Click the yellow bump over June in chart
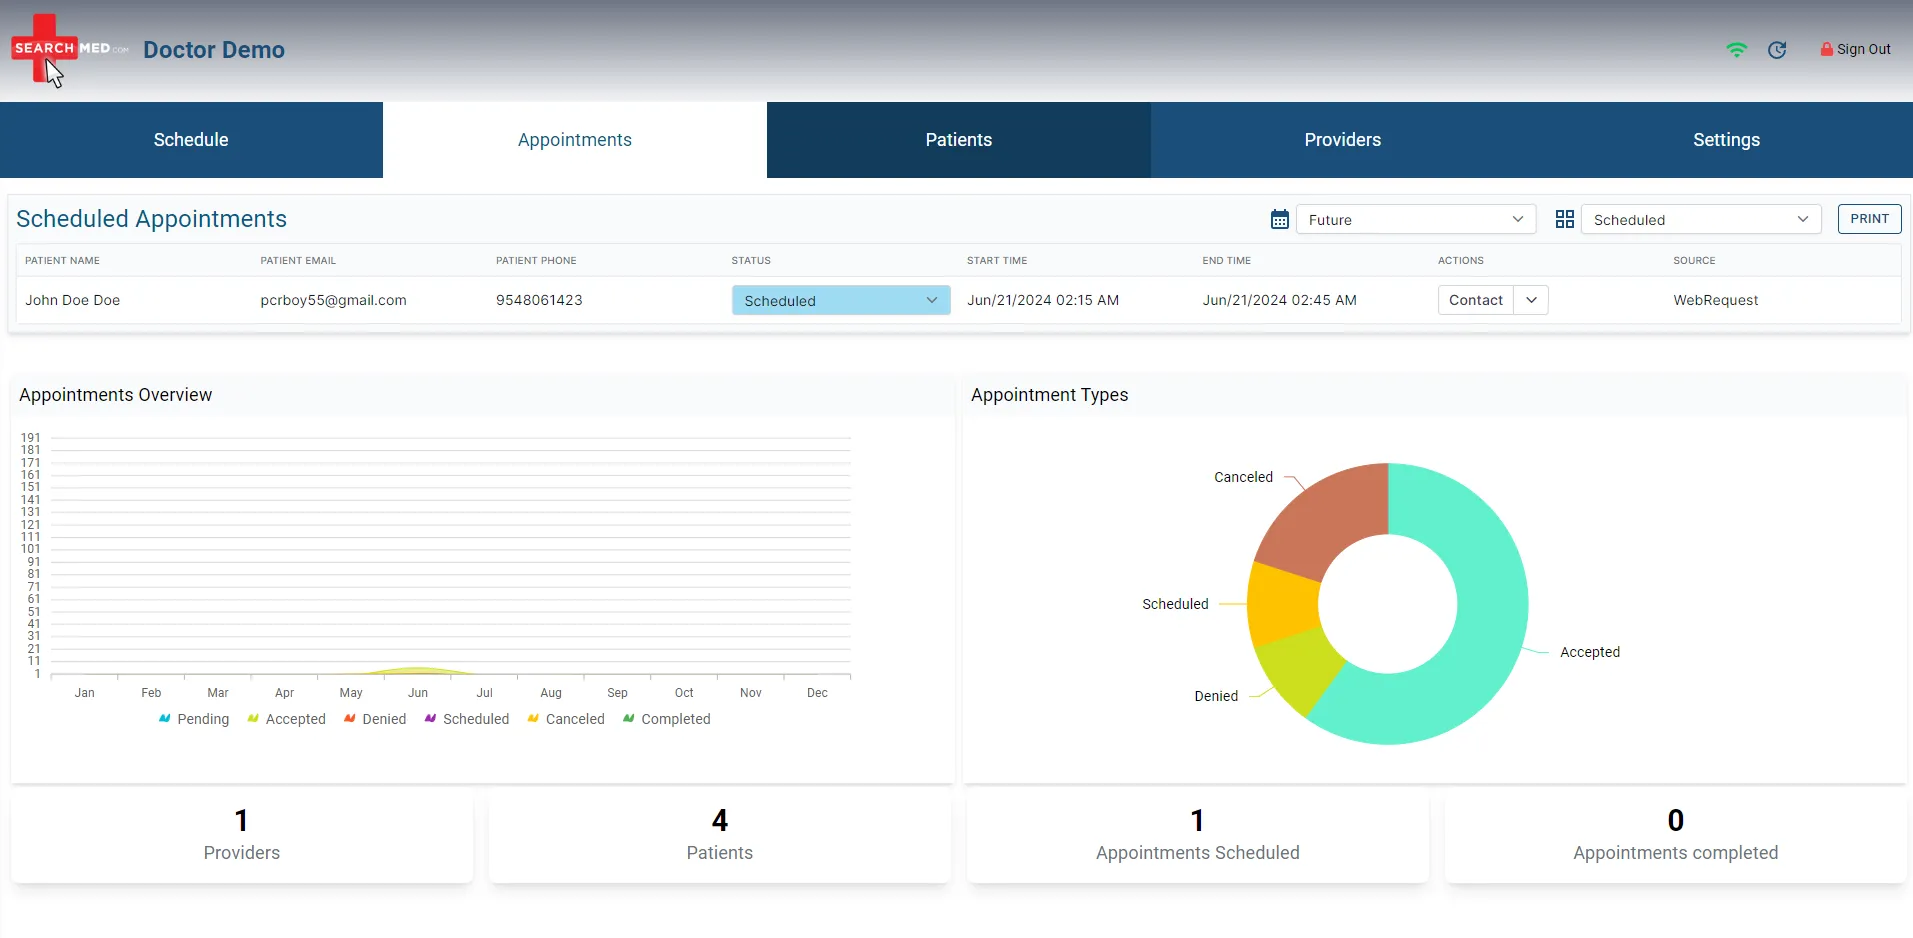Viewport: 1913px width, 938px height. click(418, 670)
